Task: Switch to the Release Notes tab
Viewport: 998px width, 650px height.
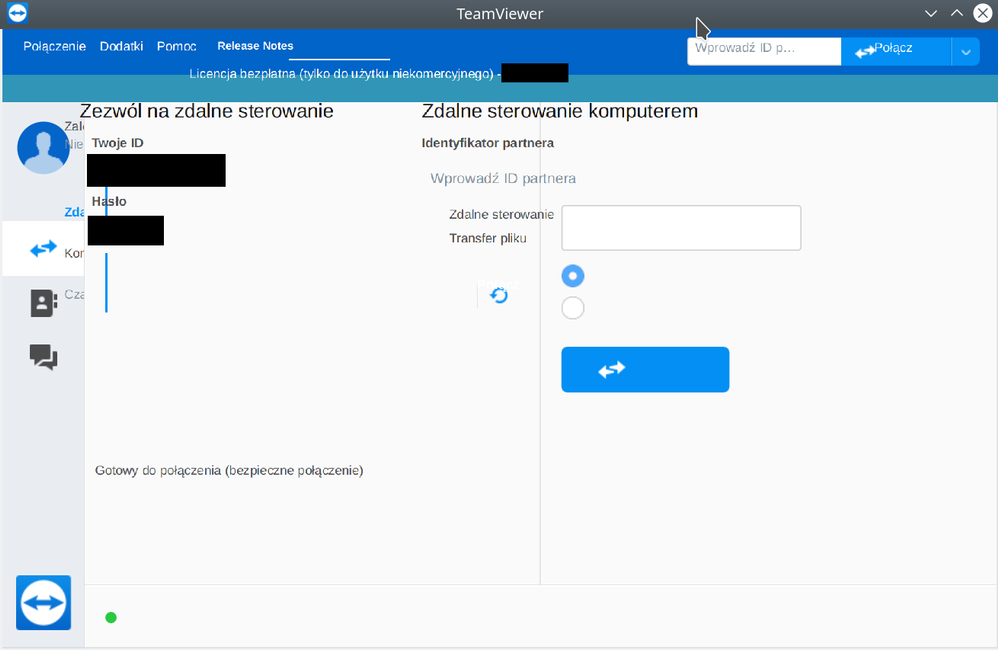Action: coord(255,46)
